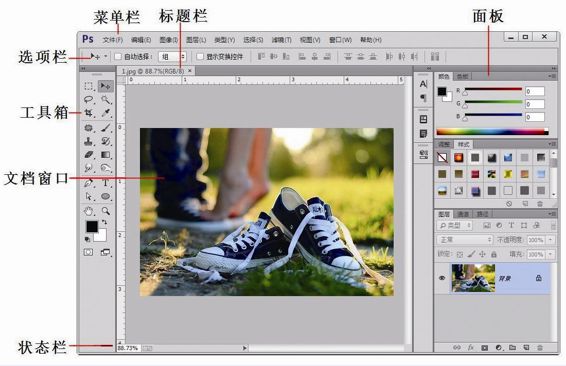The width and height of the screenshot is (566, 366).
Task: Open the fill 填充 slider arrow
Action: [x=550, y=254]
